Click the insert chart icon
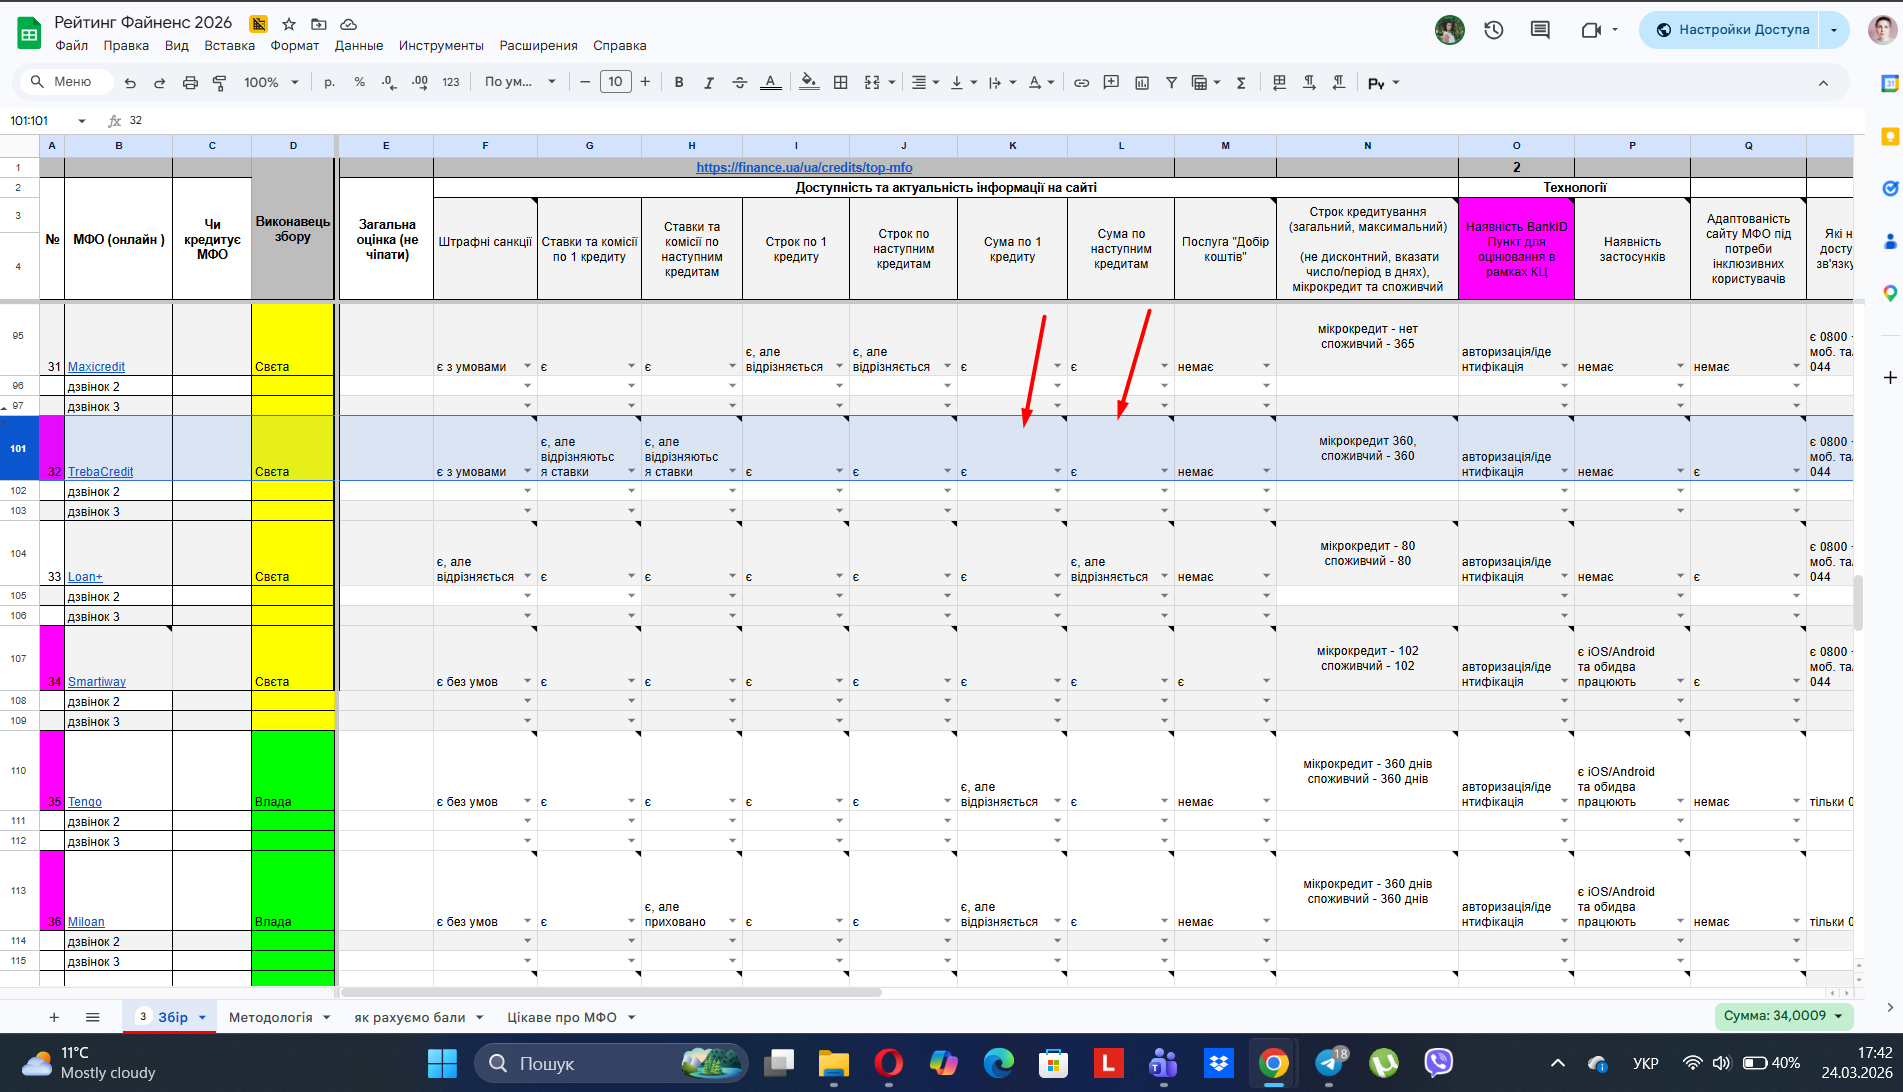The height and width of the screenshot is (1092, 1903). click(x=1142, y=83)
